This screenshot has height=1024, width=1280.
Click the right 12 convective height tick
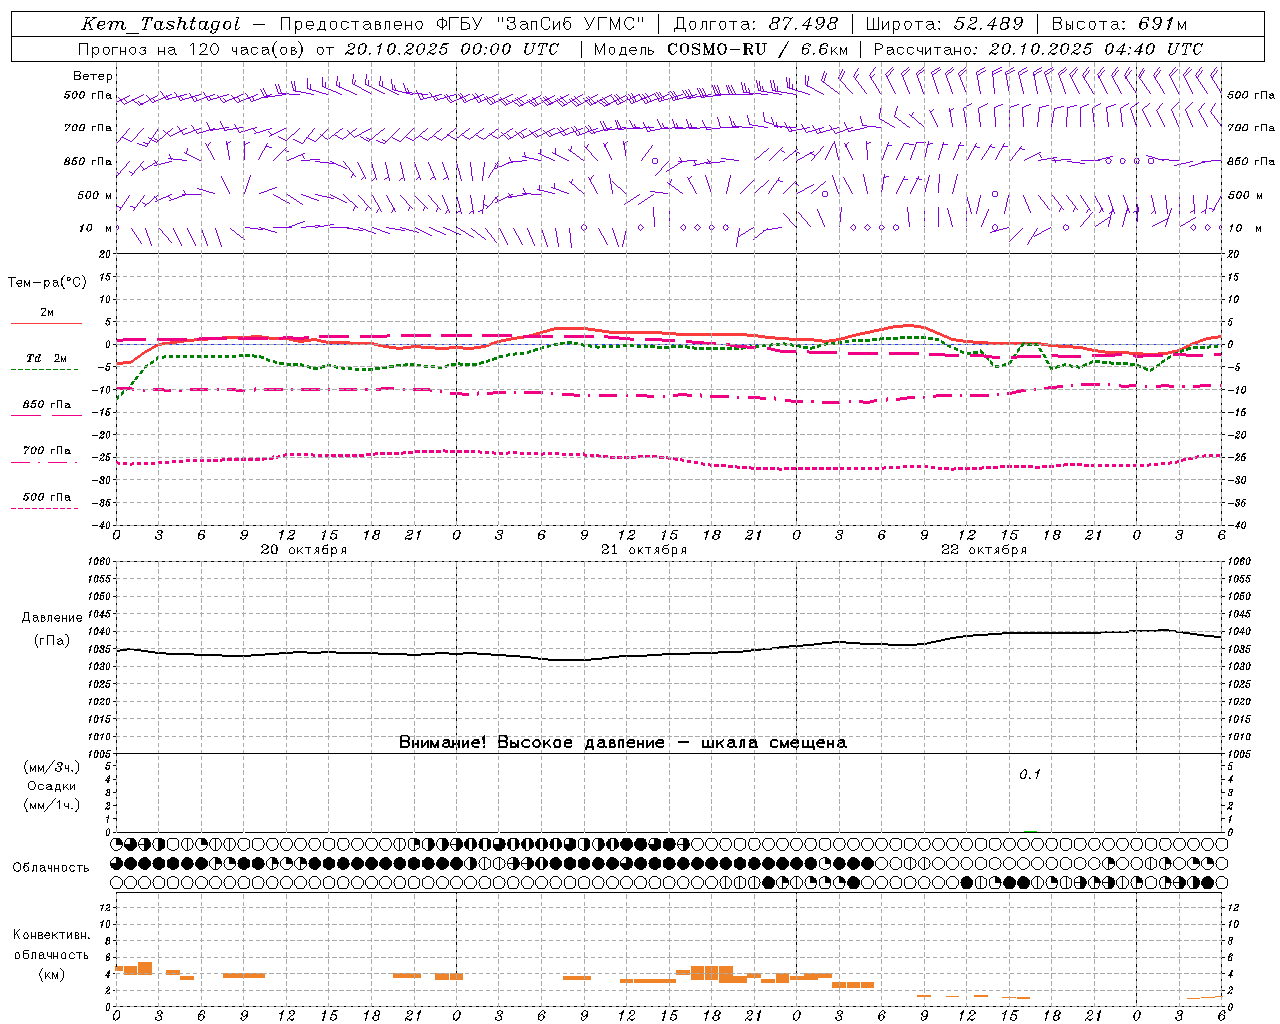(1233, 907)
